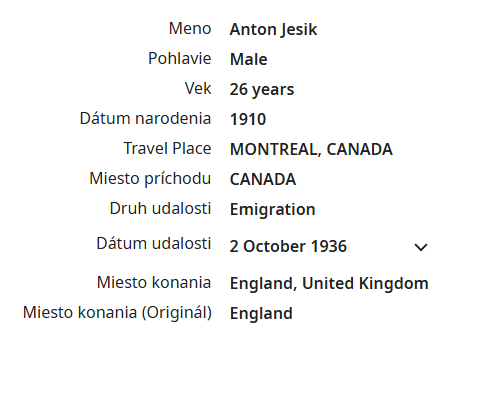Click the Meno field label
This screenshot has height=419, width=491.
pos(190,28)
